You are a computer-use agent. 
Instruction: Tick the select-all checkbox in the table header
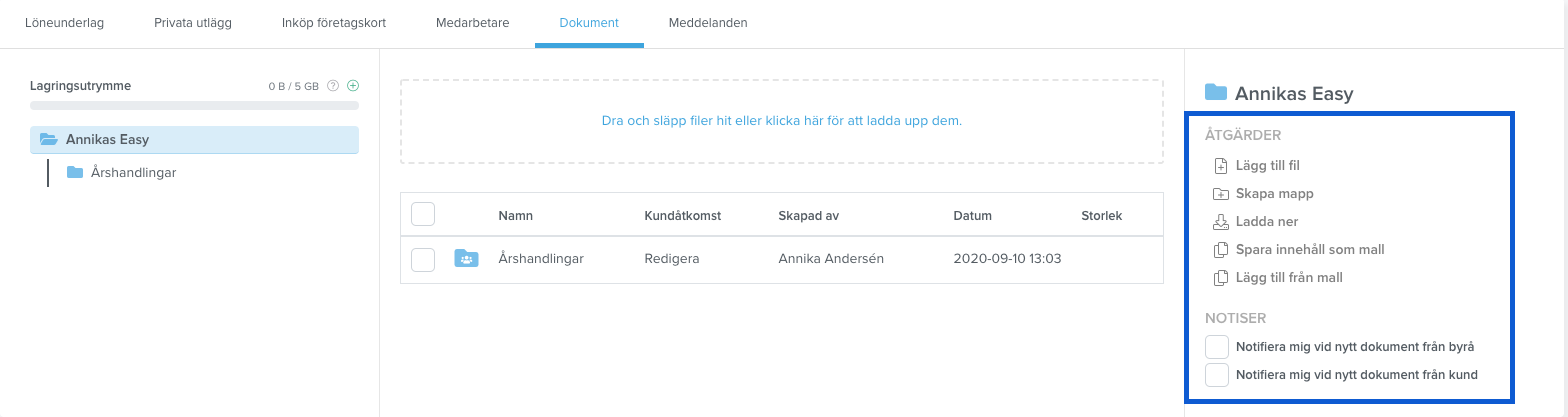pos(423,215)
